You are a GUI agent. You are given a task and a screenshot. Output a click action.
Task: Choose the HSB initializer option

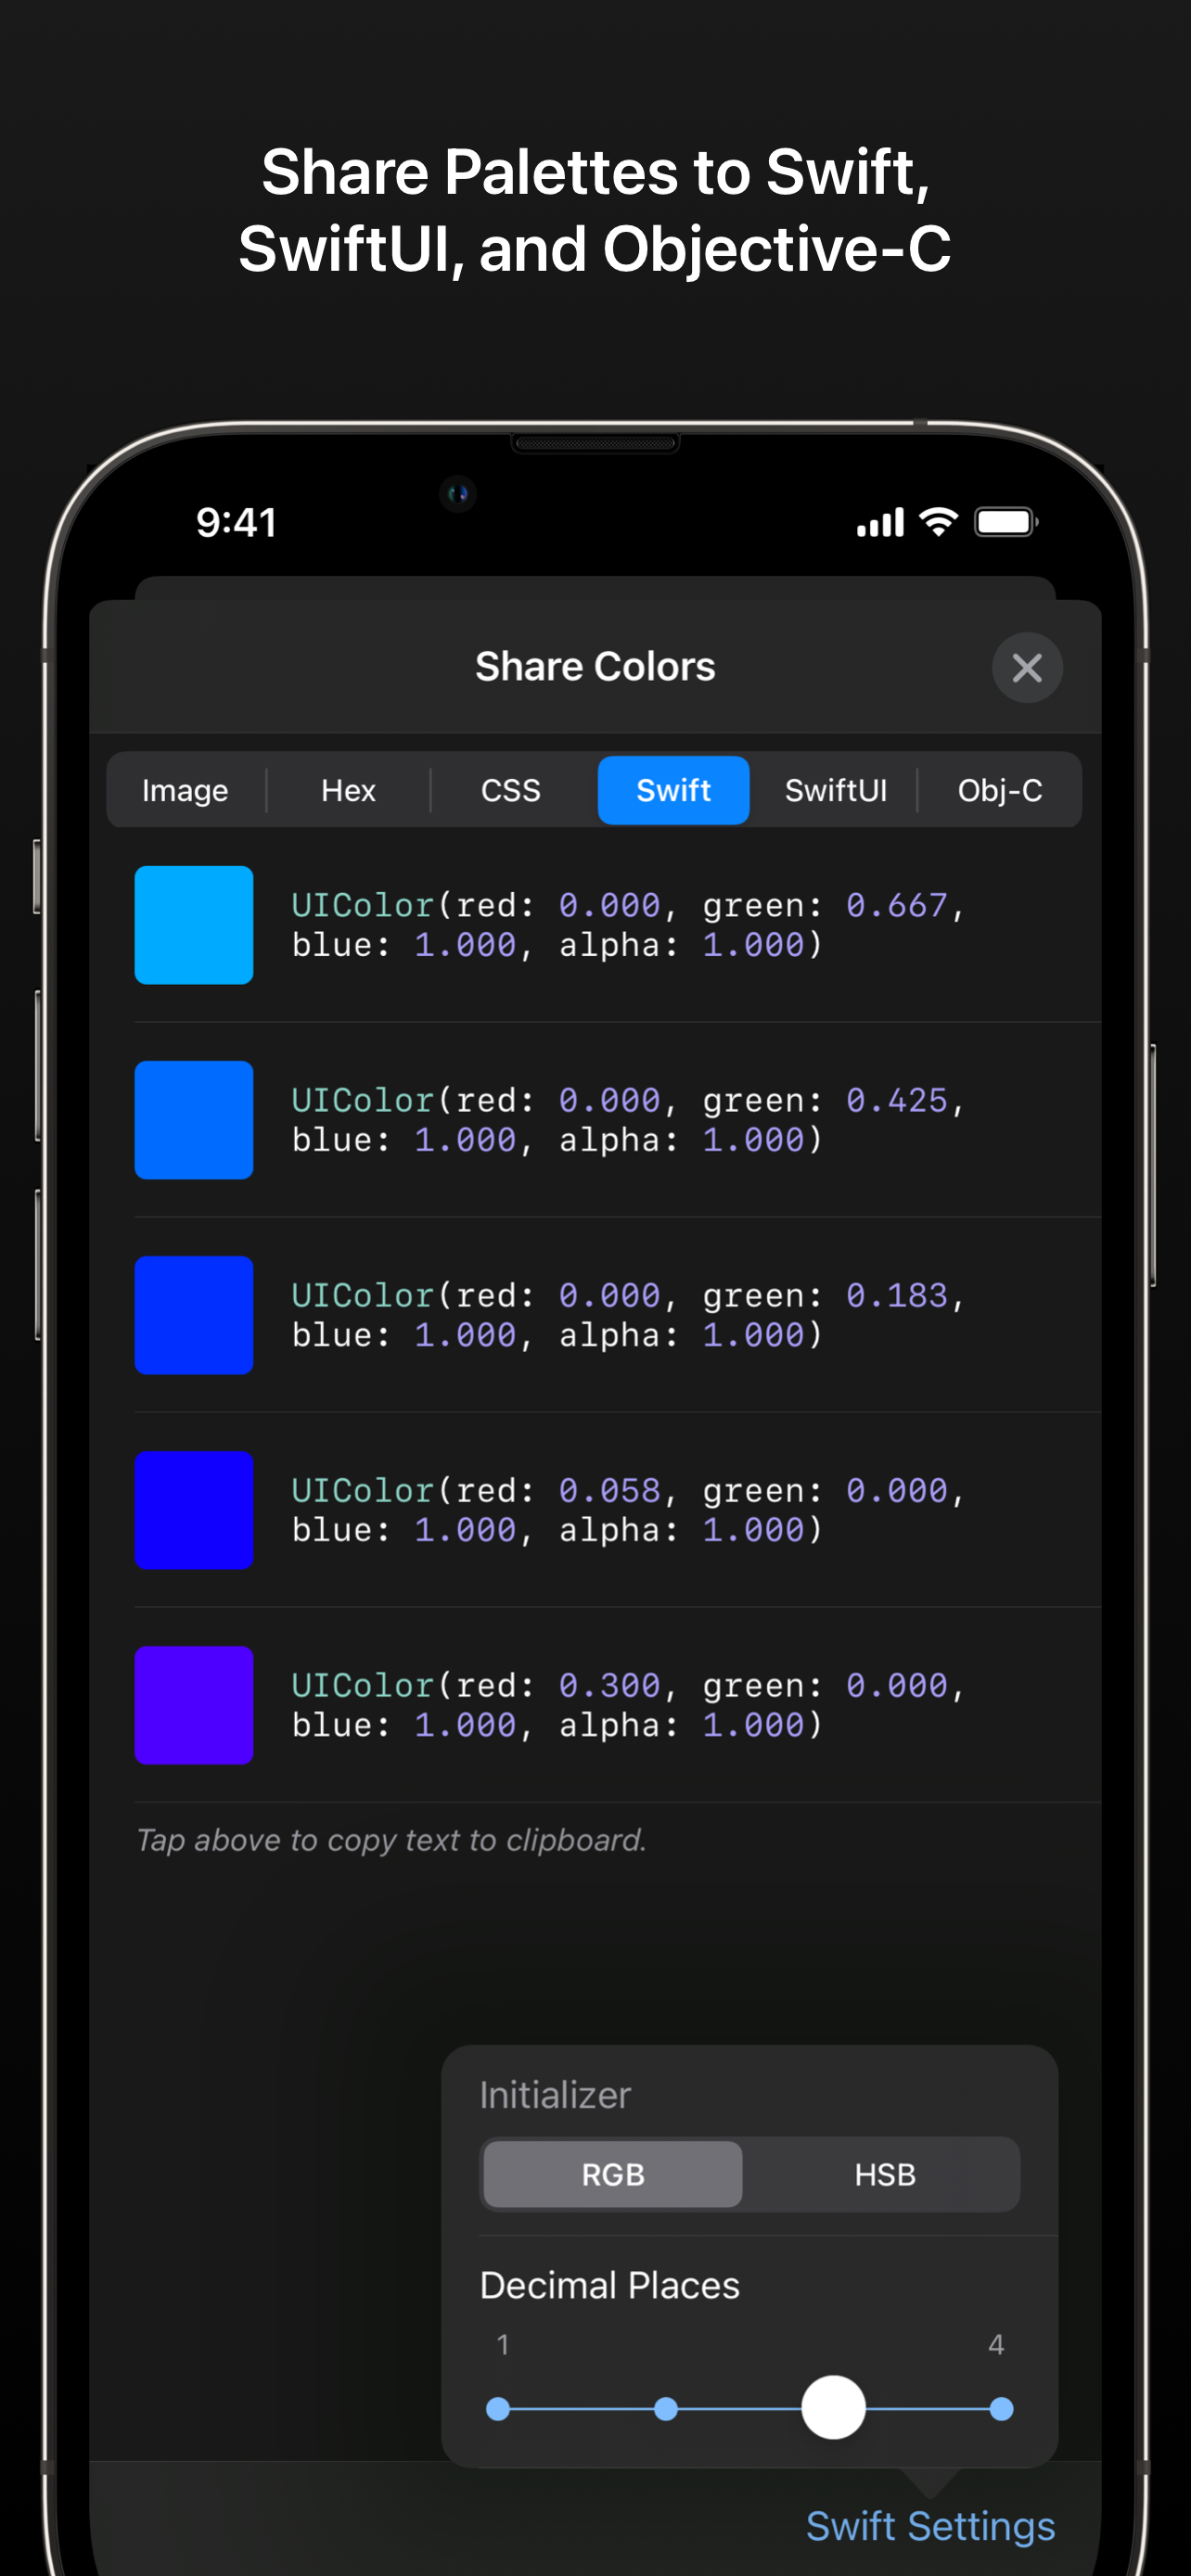click(x=885, y=2174)
